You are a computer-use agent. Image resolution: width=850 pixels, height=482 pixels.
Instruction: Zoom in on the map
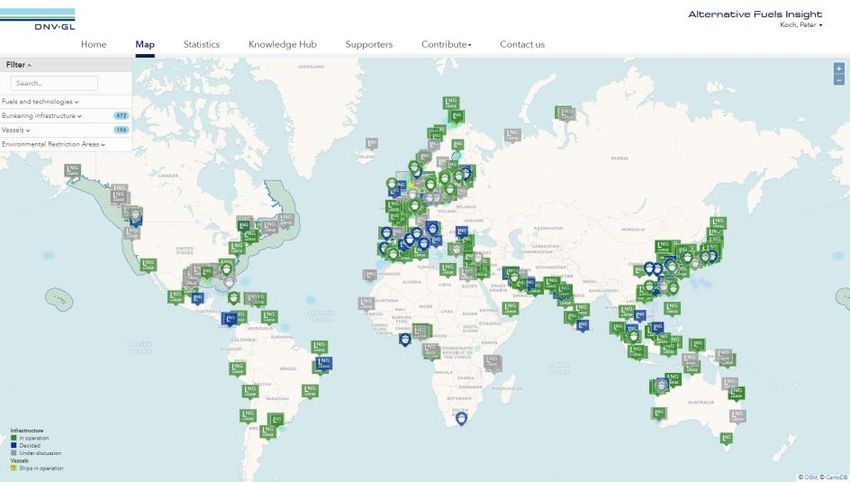(839, 68)
